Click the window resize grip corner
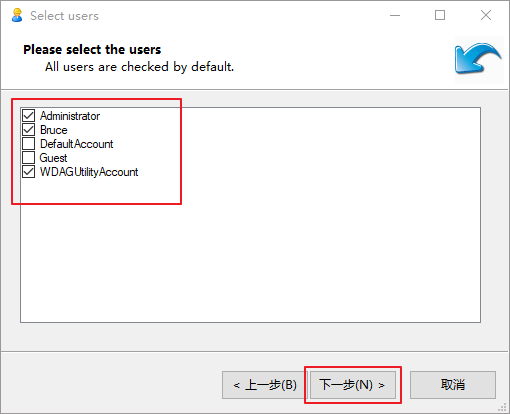The width and height of the screenshot is (510, 414). coord(502,407)
